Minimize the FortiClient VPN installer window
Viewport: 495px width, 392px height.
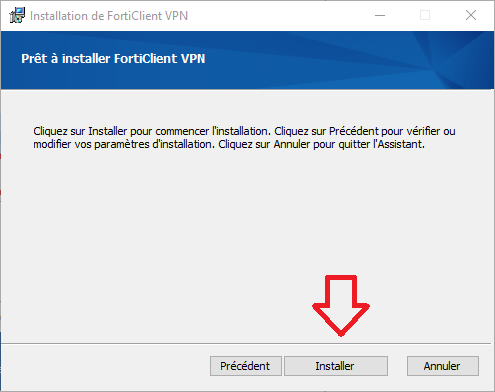[x=380, y=15]
